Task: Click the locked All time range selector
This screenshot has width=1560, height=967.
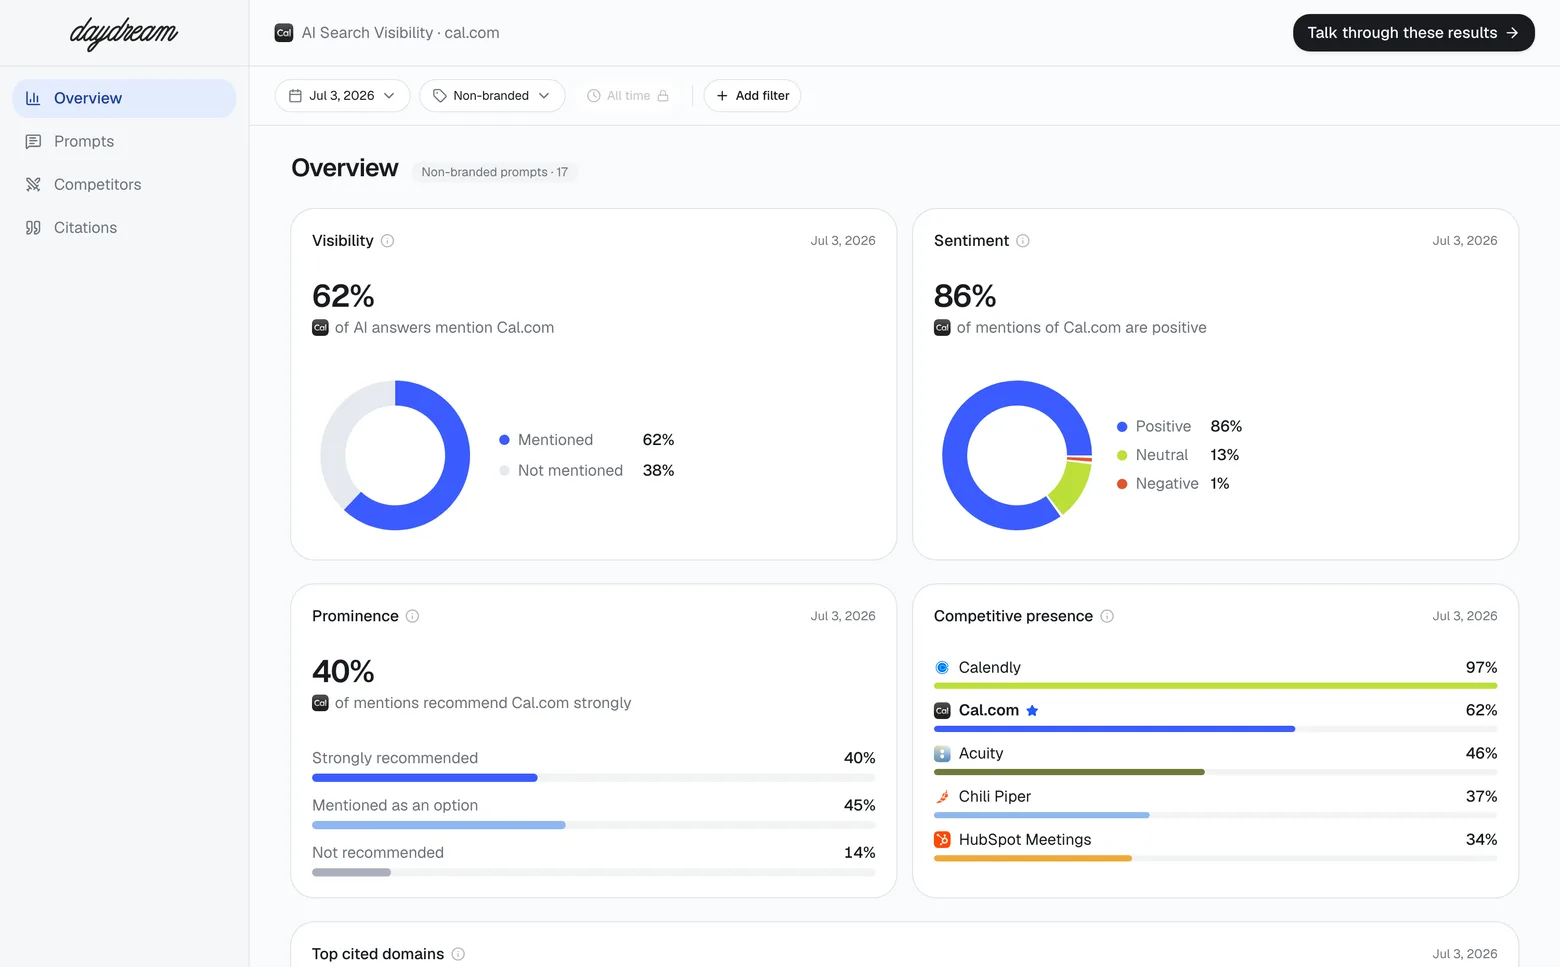Action: coord(628,96)
